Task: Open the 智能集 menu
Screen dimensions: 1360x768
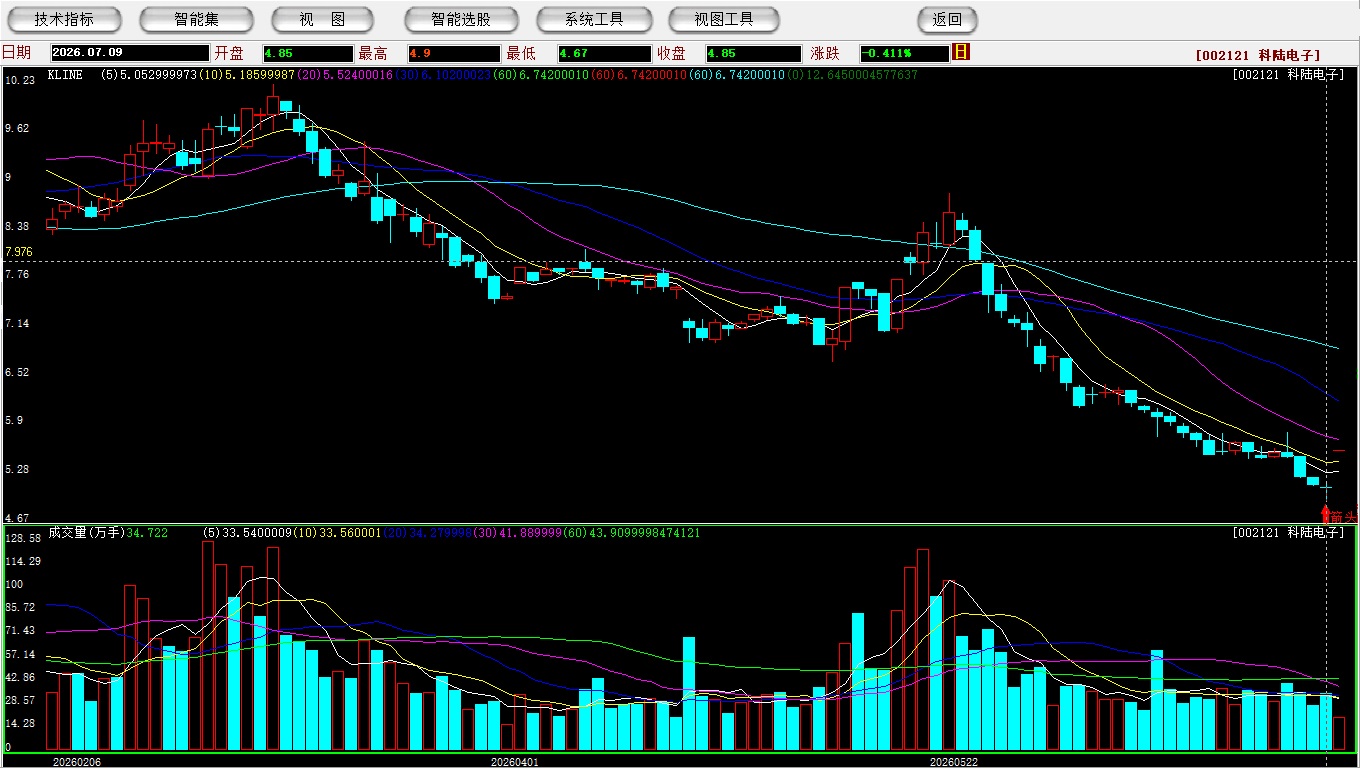Action: (196, 20)
